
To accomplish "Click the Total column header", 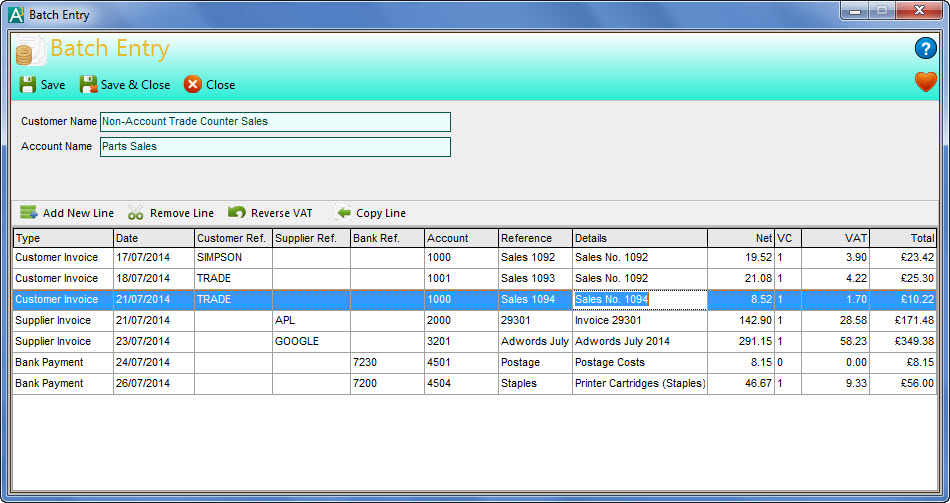I will 903,238.
